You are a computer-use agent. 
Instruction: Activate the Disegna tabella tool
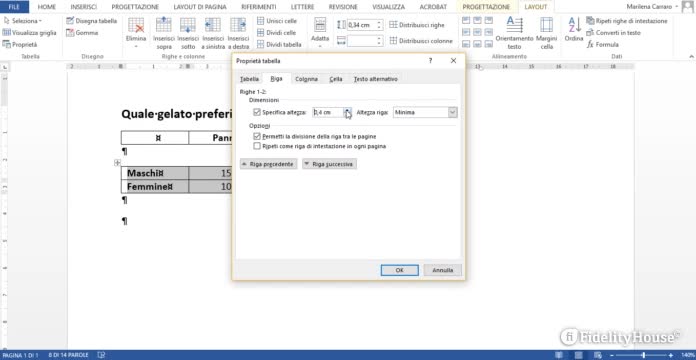click(x=91, y=21)
